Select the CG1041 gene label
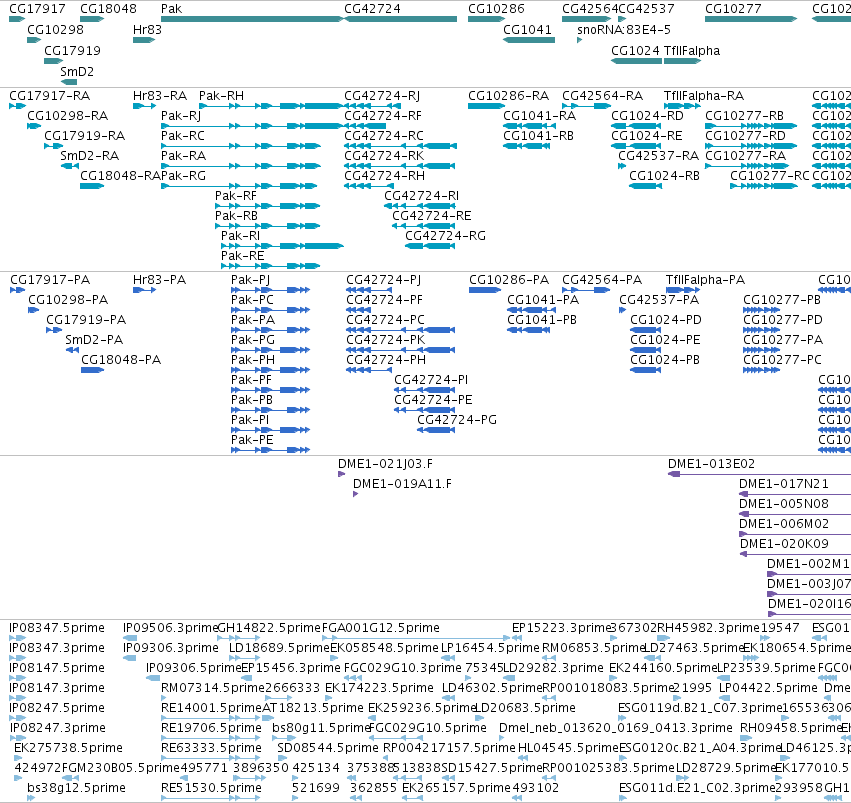Image resolution: width=851 pixels, height=803 pixels. (x=527, y=29)
